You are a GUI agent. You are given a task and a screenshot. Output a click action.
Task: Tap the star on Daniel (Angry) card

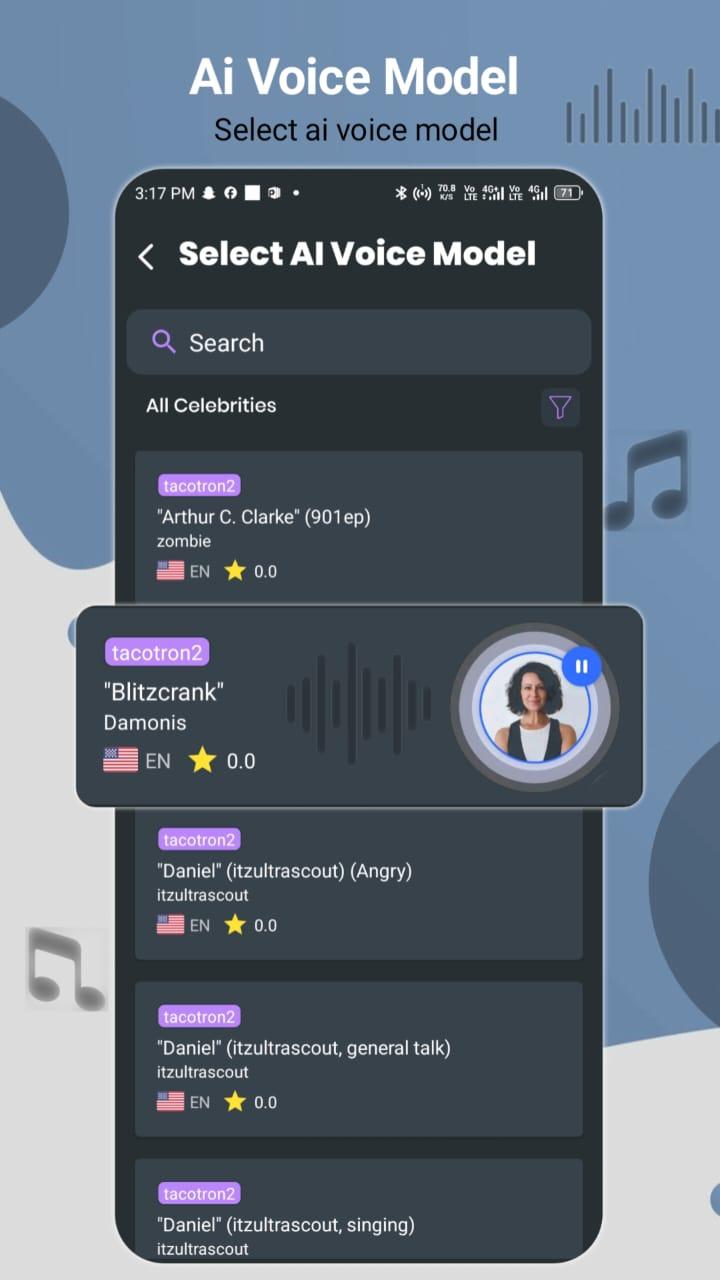[235, 925]
